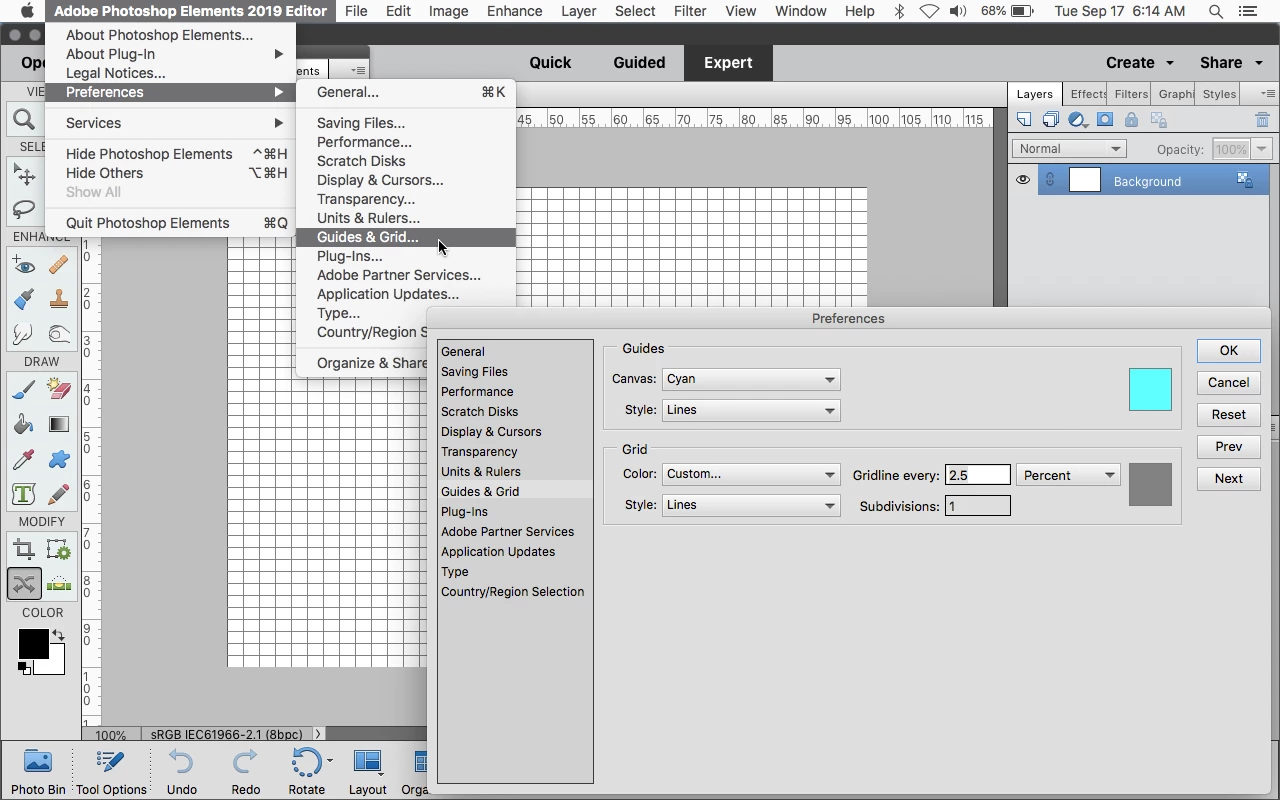Select the Zoom tool

(24, 121)
